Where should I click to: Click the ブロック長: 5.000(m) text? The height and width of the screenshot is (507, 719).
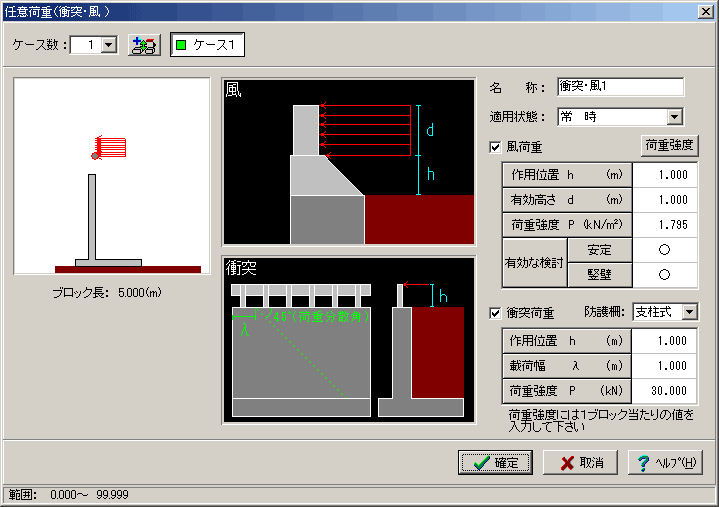point(107,292)
